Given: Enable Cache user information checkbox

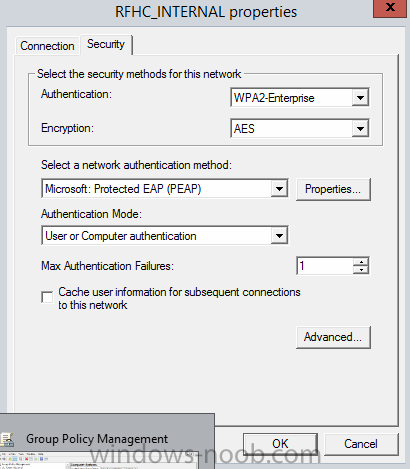Looking at the screenshot, I should coord(47,297).
